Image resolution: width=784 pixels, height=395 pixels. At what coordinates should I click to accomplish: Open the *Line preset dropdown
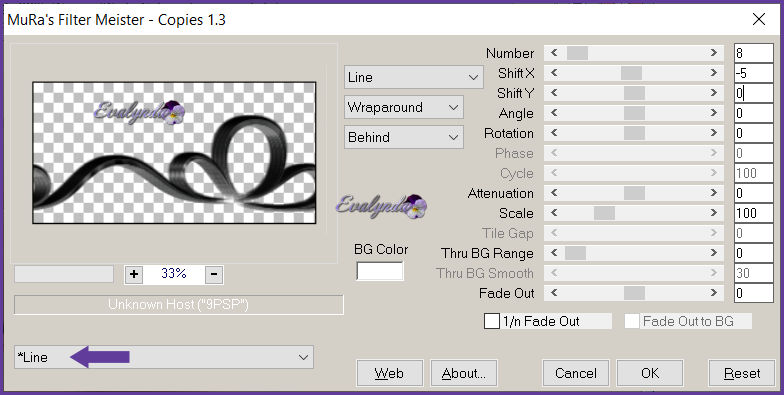pyautogui.click(x=164, y=357)
